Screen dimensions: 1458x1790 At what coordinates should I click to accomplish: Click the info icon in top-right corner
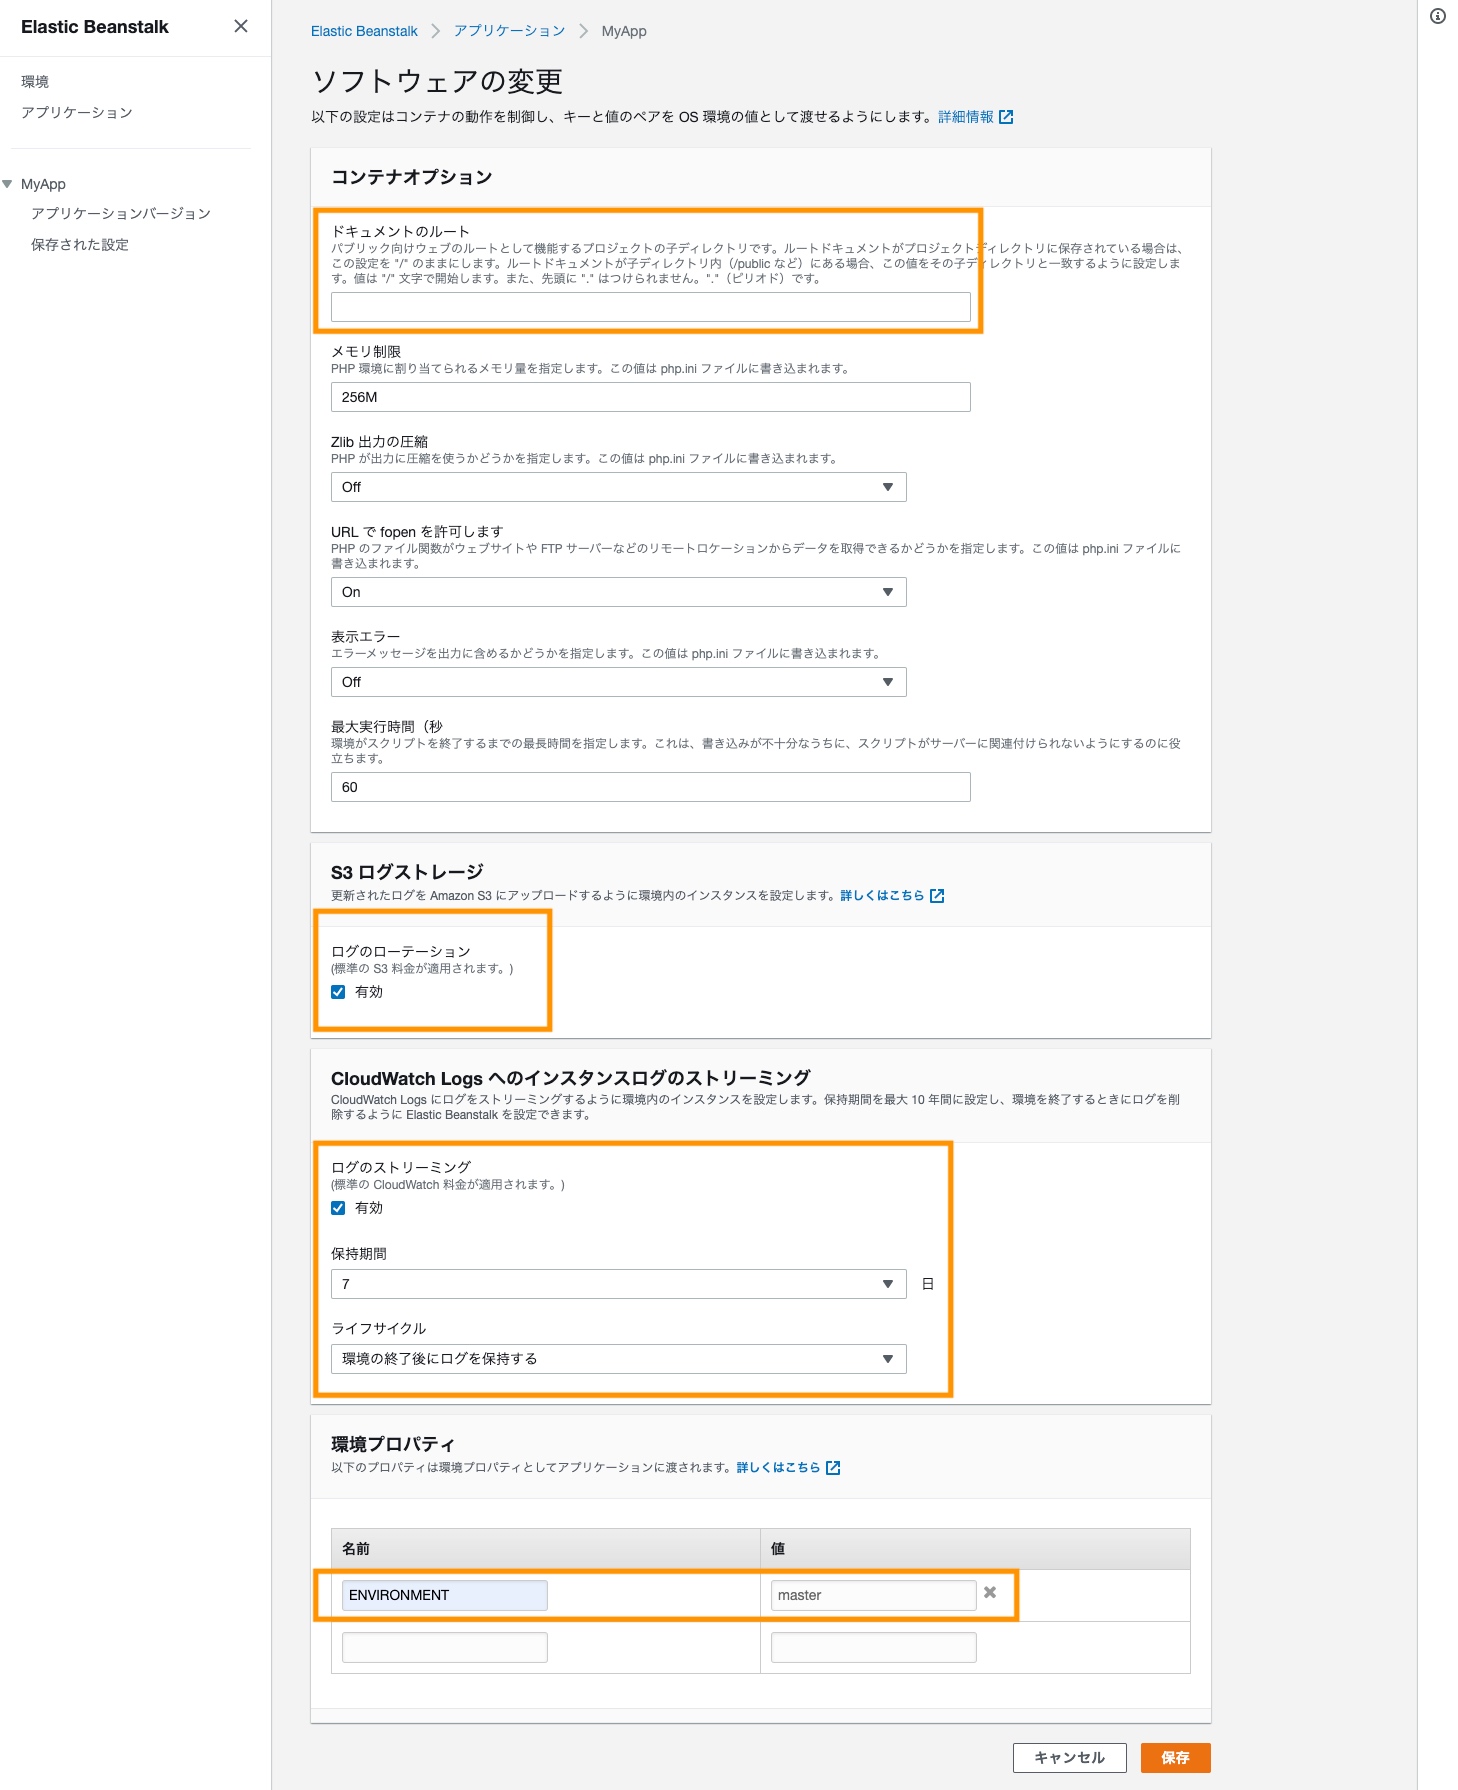(1437, 16)
